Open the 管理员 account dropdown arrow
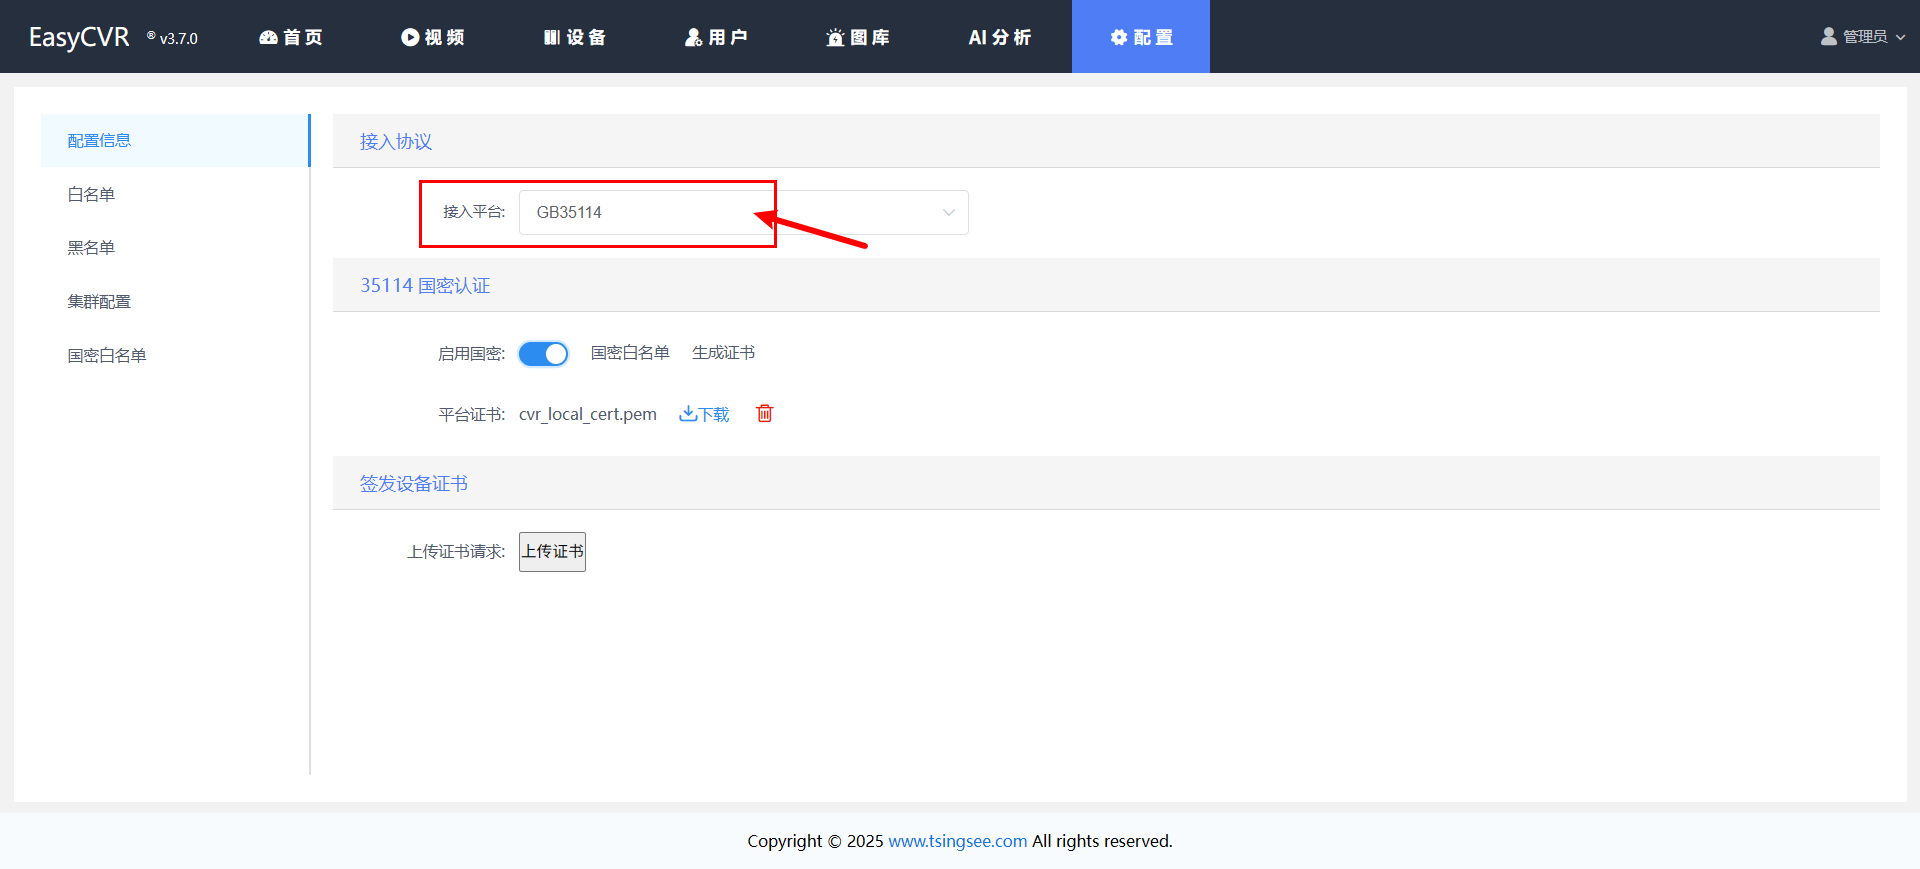Screen dimensions: 1920x869 [1900, 37]
